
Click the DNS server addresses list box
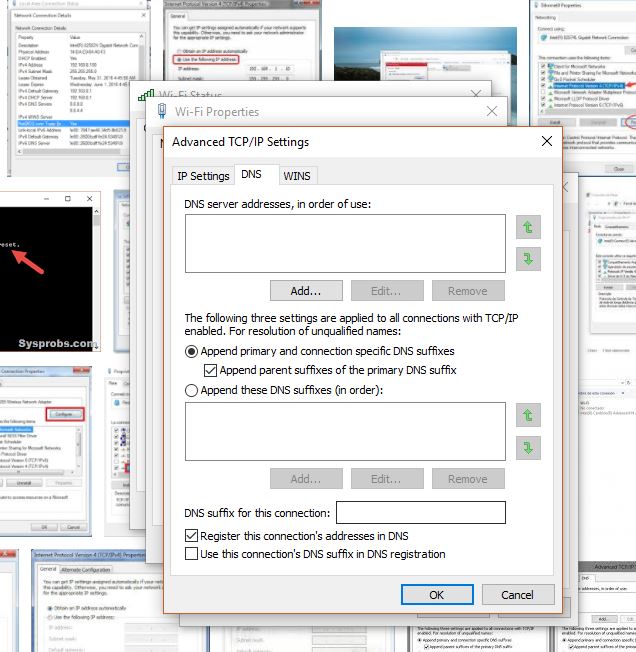pos(345,243)
